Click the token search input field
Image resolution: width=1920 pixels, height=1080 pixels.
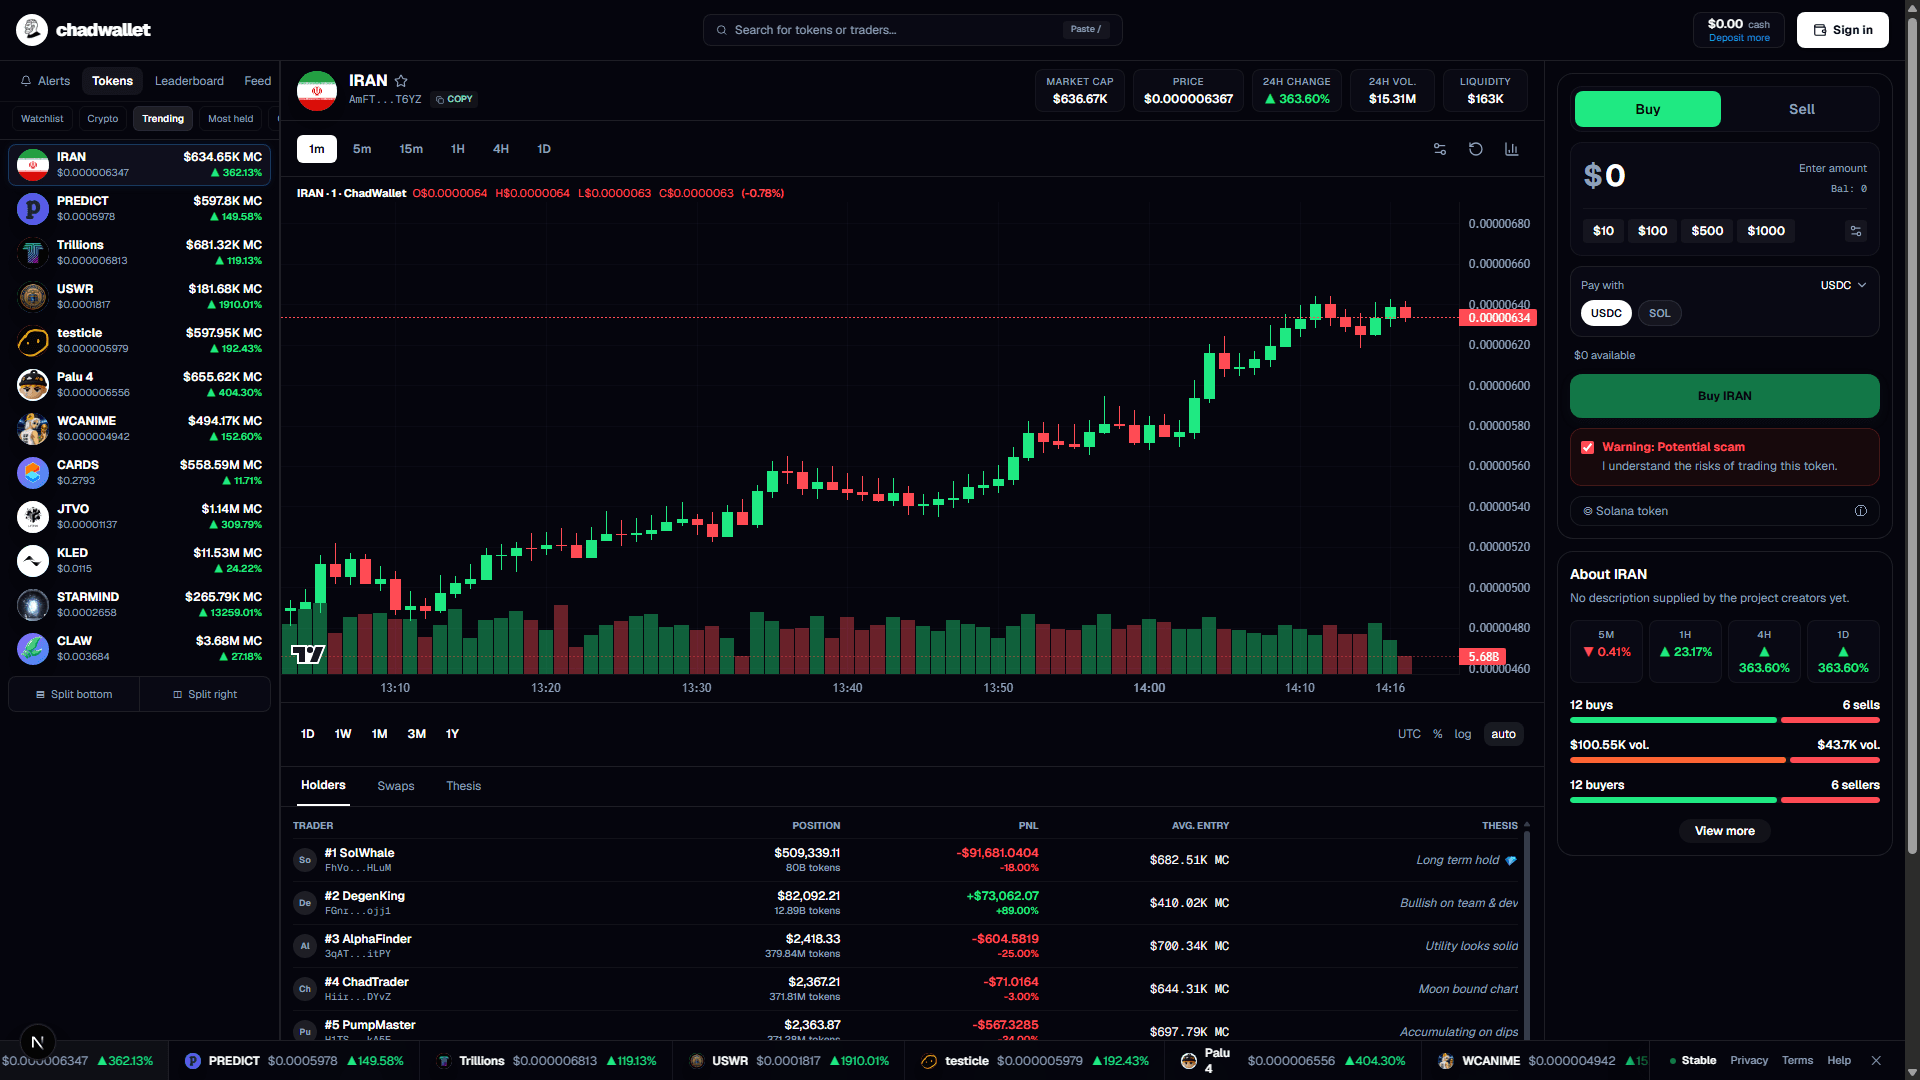click(912, 30)
